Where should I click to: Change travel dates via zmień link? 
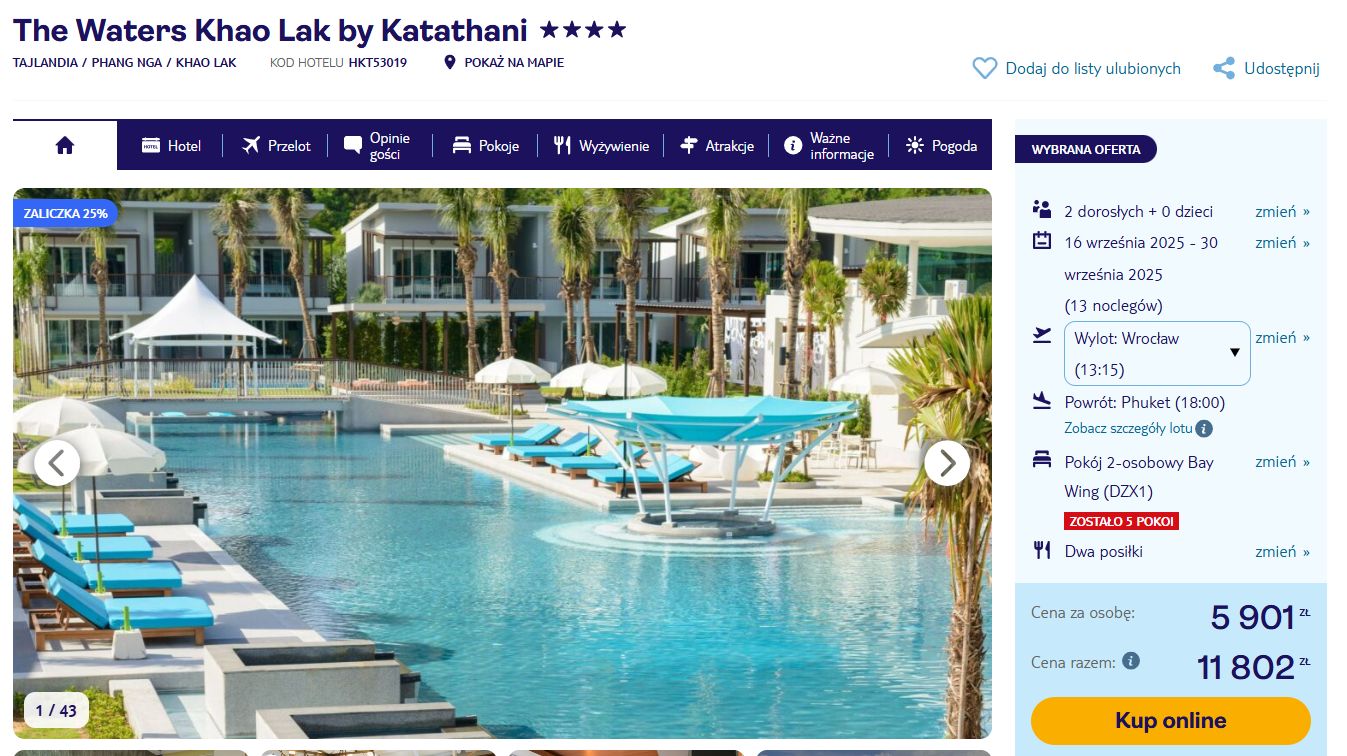pyautogui.click(x=1282, y=242)
